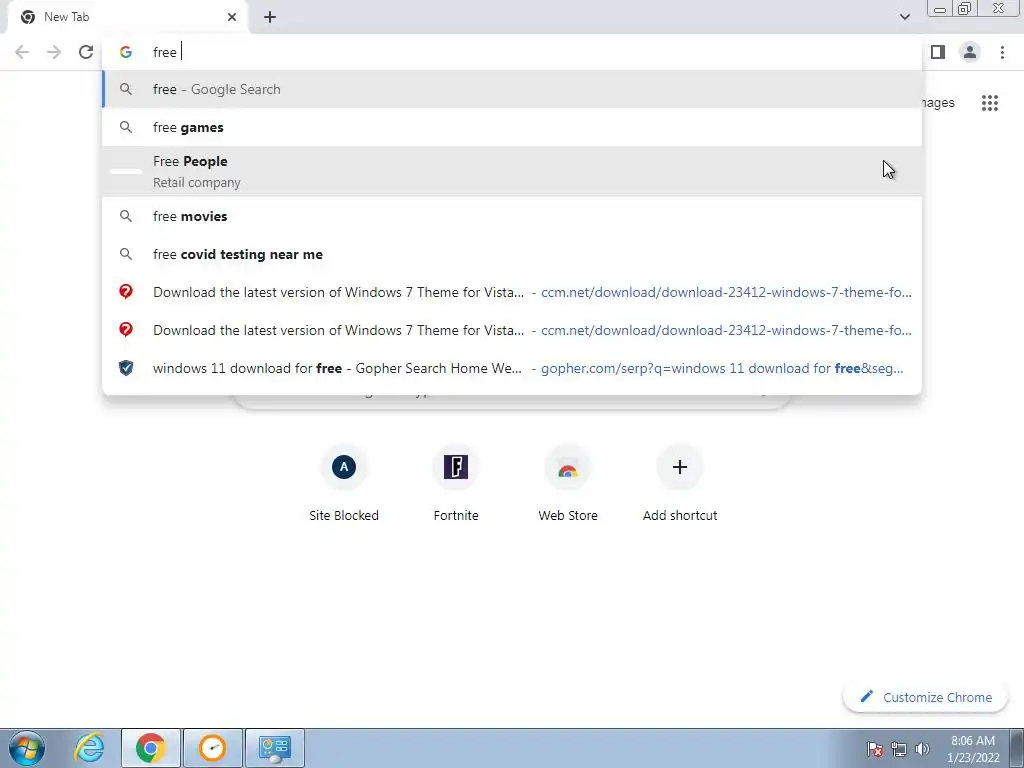This screenshot has width=1024, height=768.
Task: Open the Windows Start menu orb
Action: (27, 748)
